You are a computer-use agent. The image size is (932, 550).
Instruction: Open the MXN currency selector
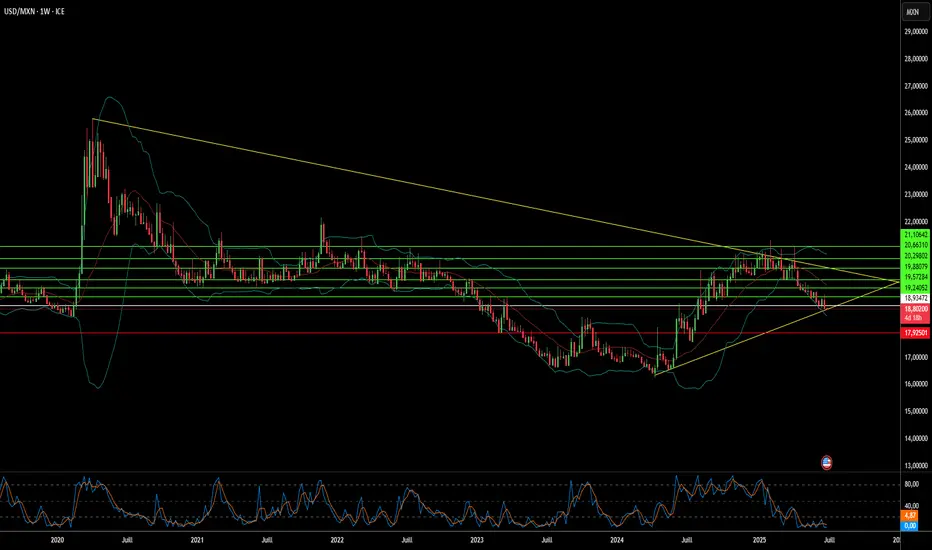pos(912,12)
